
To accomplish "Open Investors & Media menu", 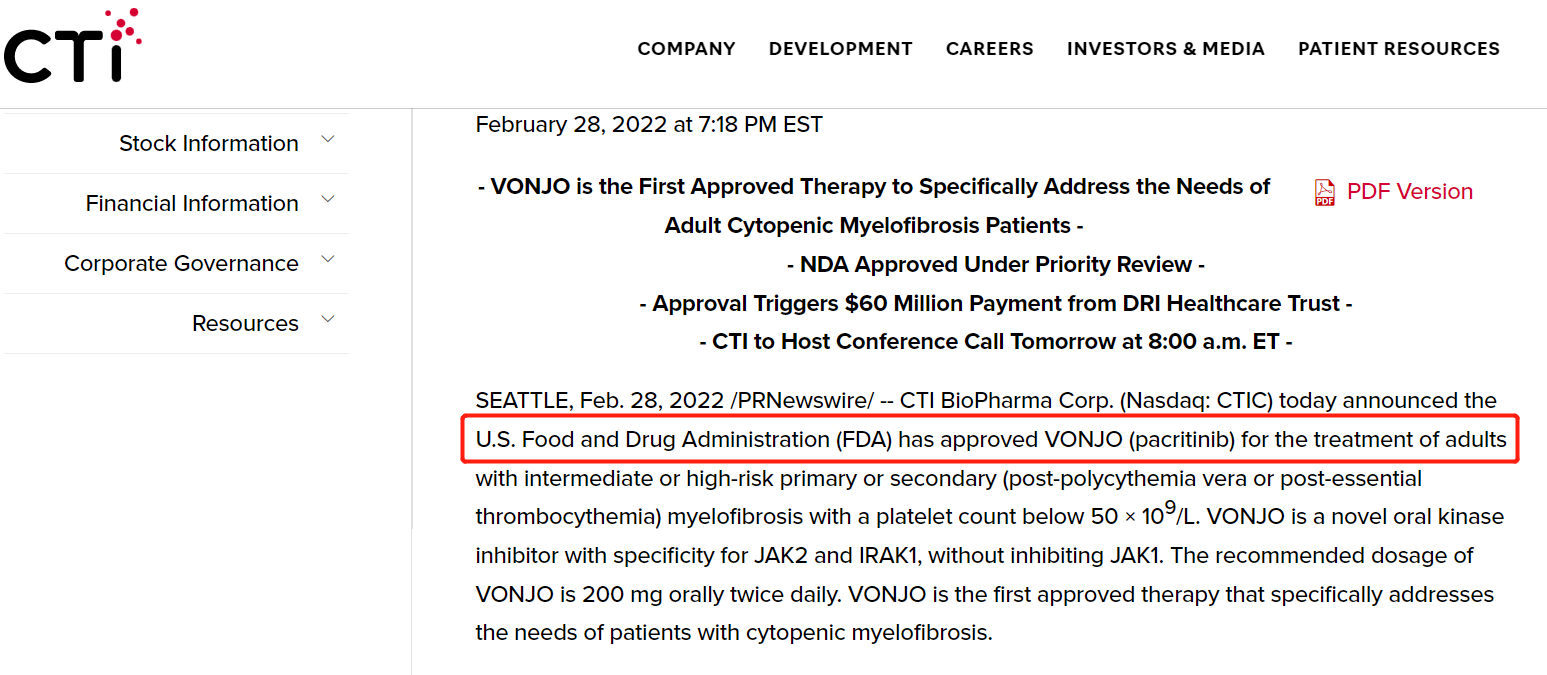I will [1165, 49].
